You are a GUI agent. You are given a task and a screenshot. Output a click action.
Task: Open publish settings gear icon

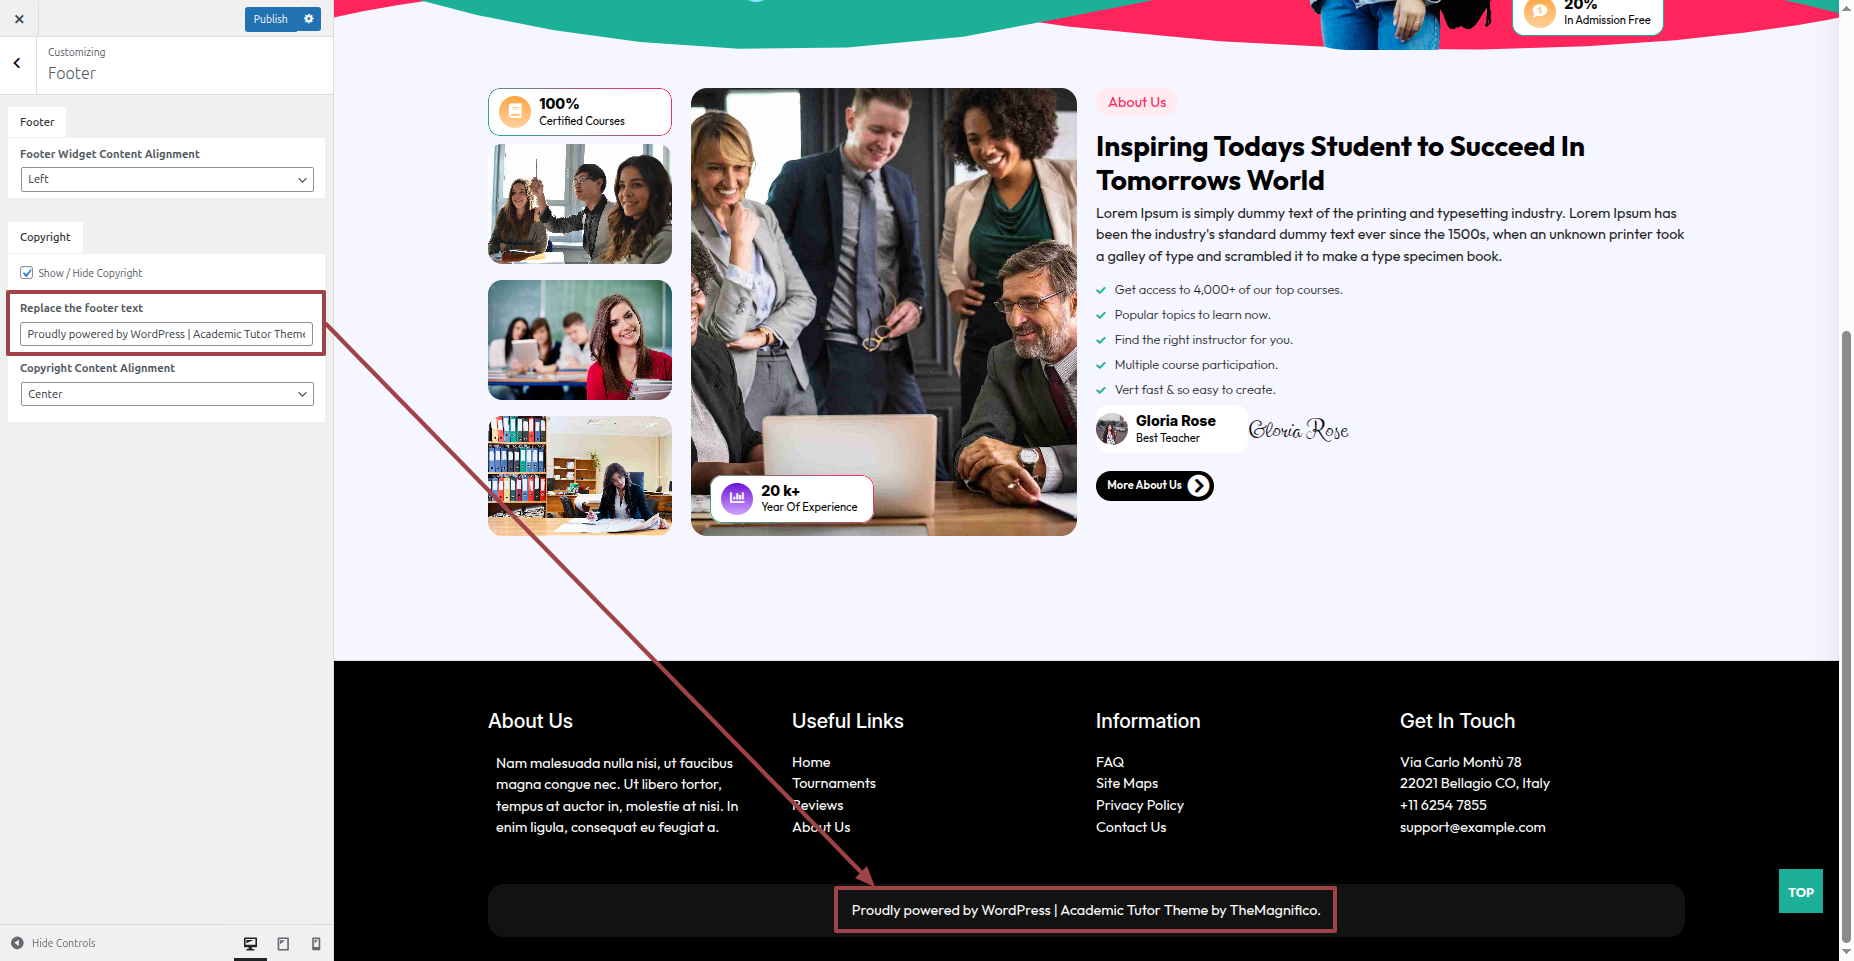pos(309,19)
